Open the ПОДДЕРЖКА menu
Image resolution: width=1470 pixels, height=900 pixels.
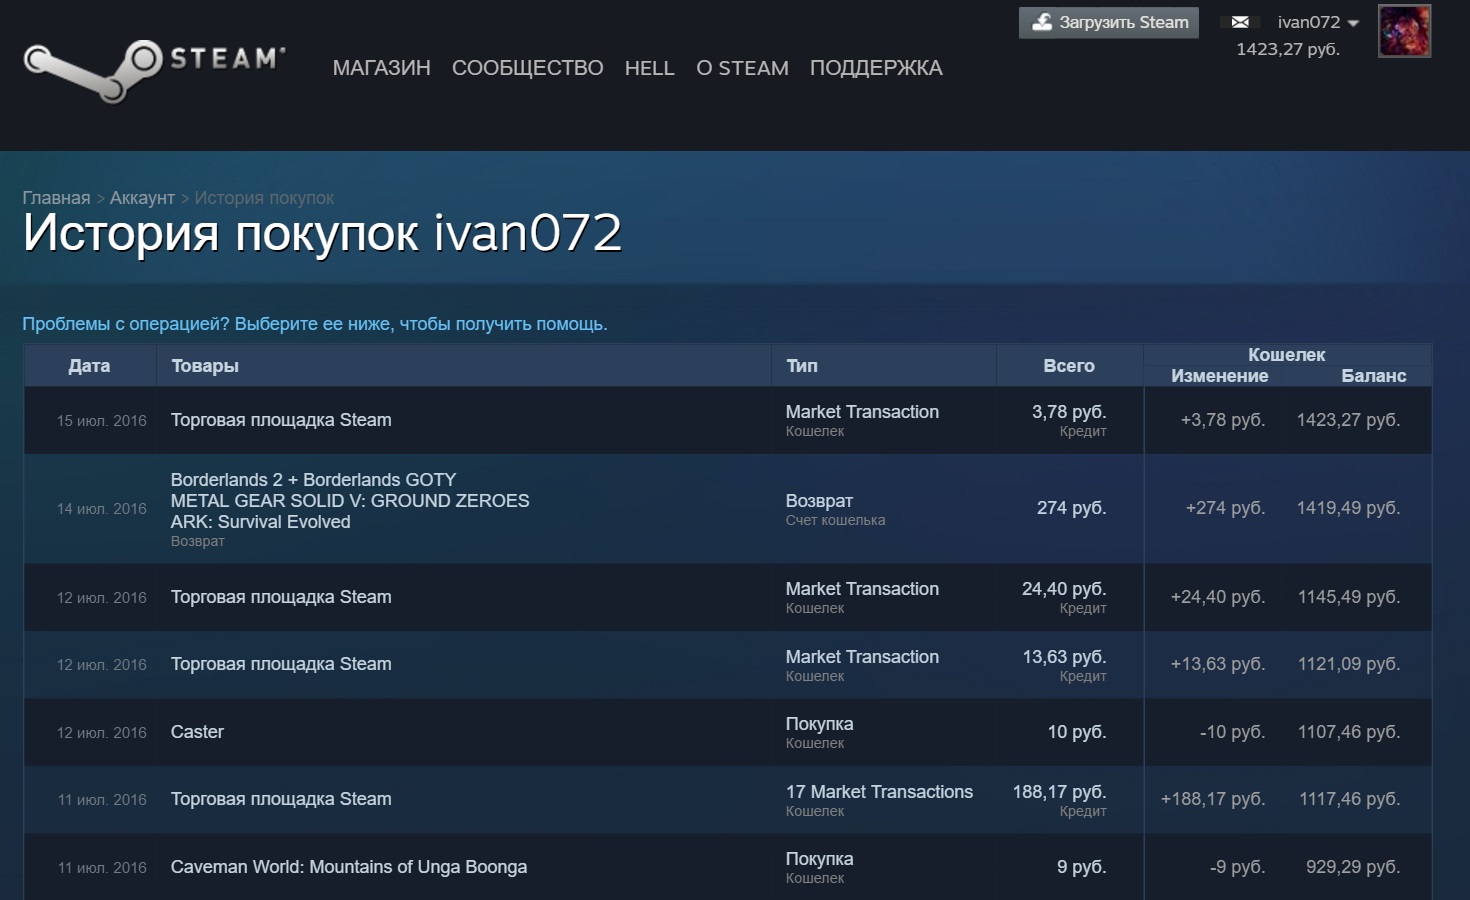(x=876, y=68)
